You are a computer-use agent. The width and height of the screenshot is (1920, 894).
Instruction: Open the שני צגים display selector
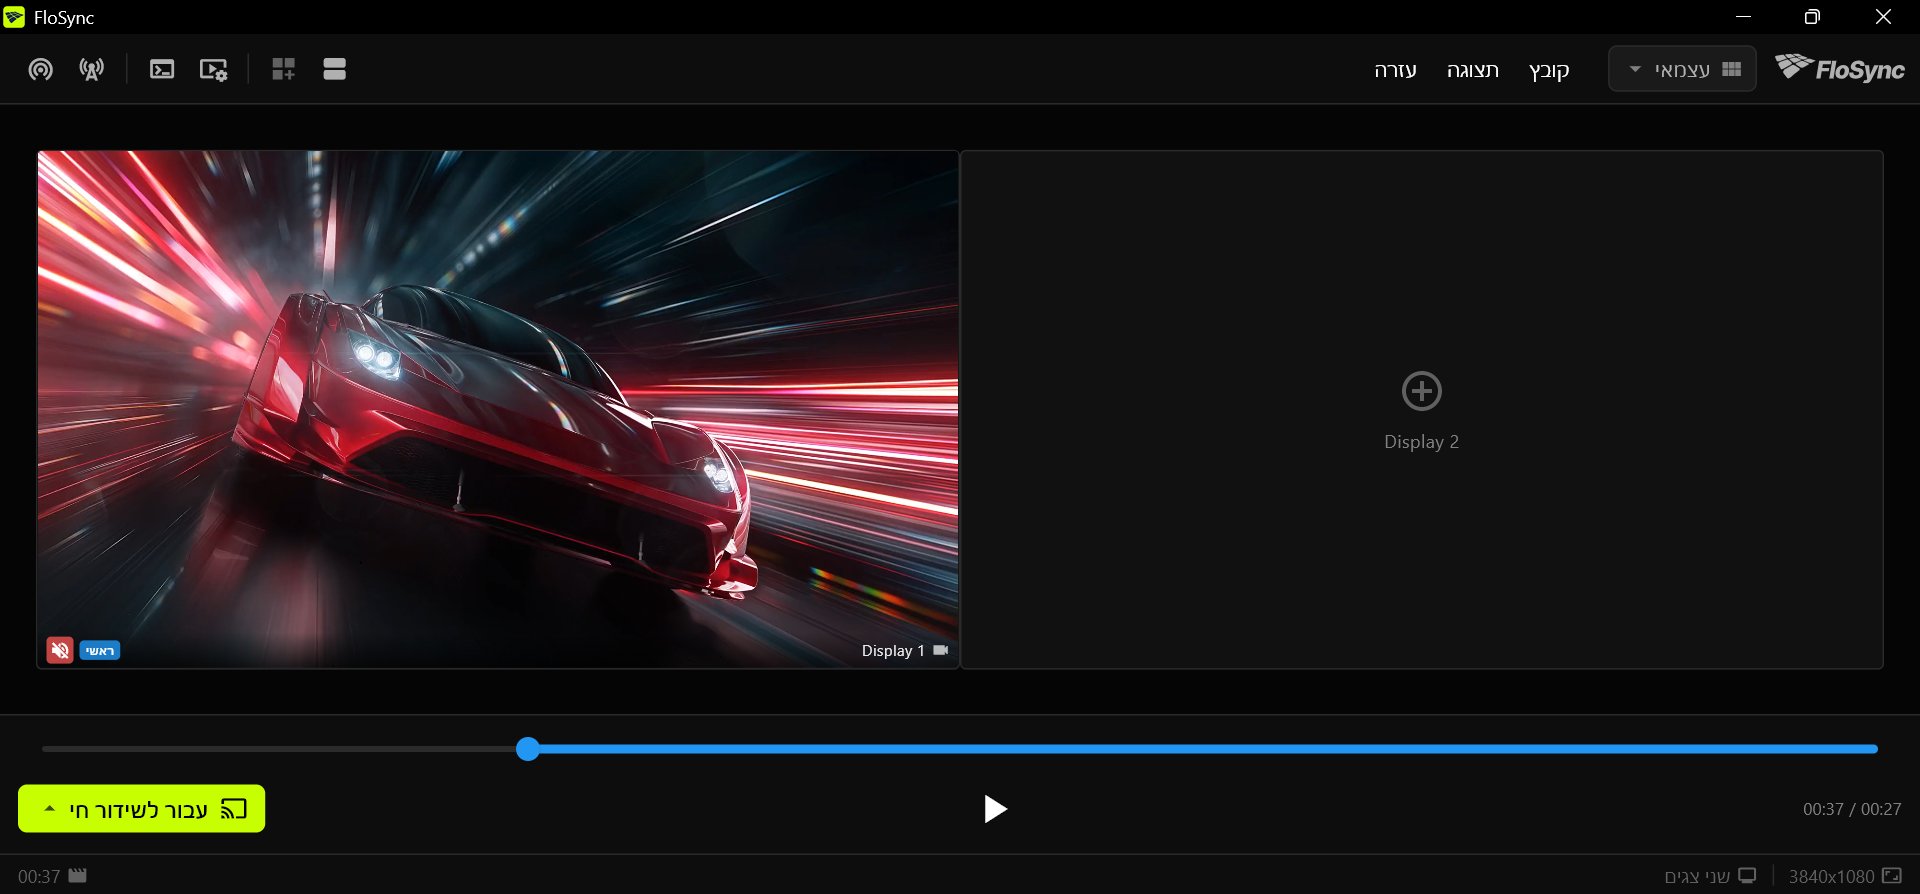click(1710, 876)
